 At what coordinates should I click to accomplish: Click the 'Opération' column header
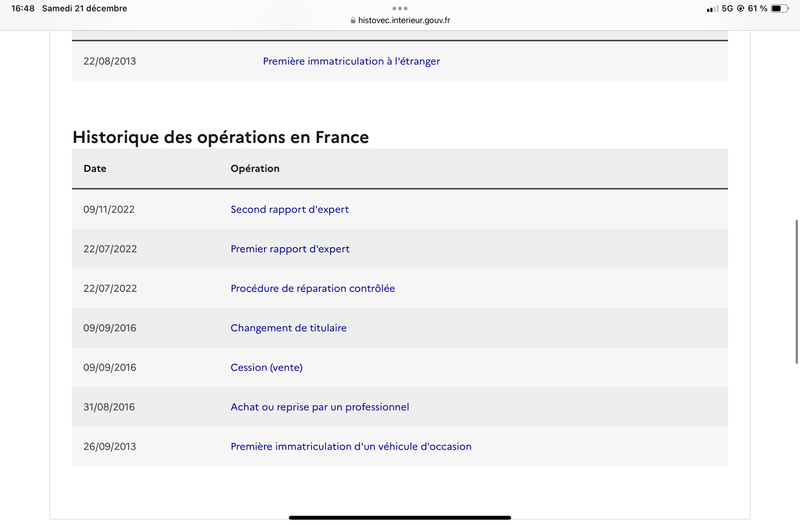point(255,168)
